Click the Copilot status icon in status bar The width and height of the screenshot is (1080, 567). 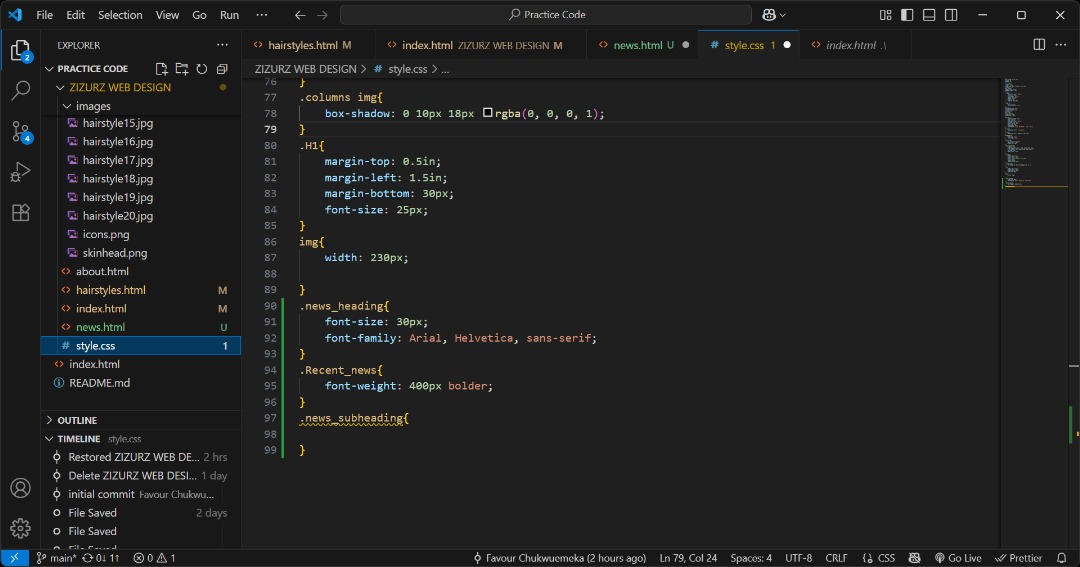pyautogui.click(x=915, y=558)
